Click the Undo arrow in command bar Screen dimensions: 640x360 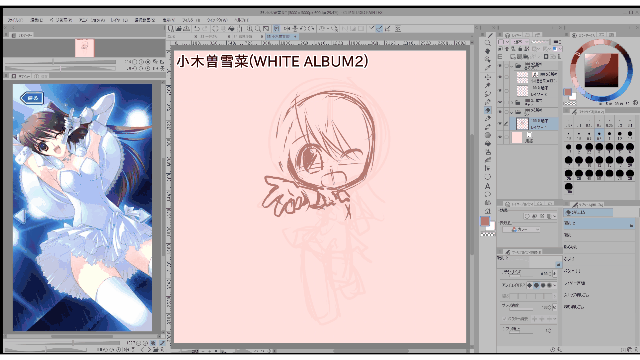tap(197, 29)
